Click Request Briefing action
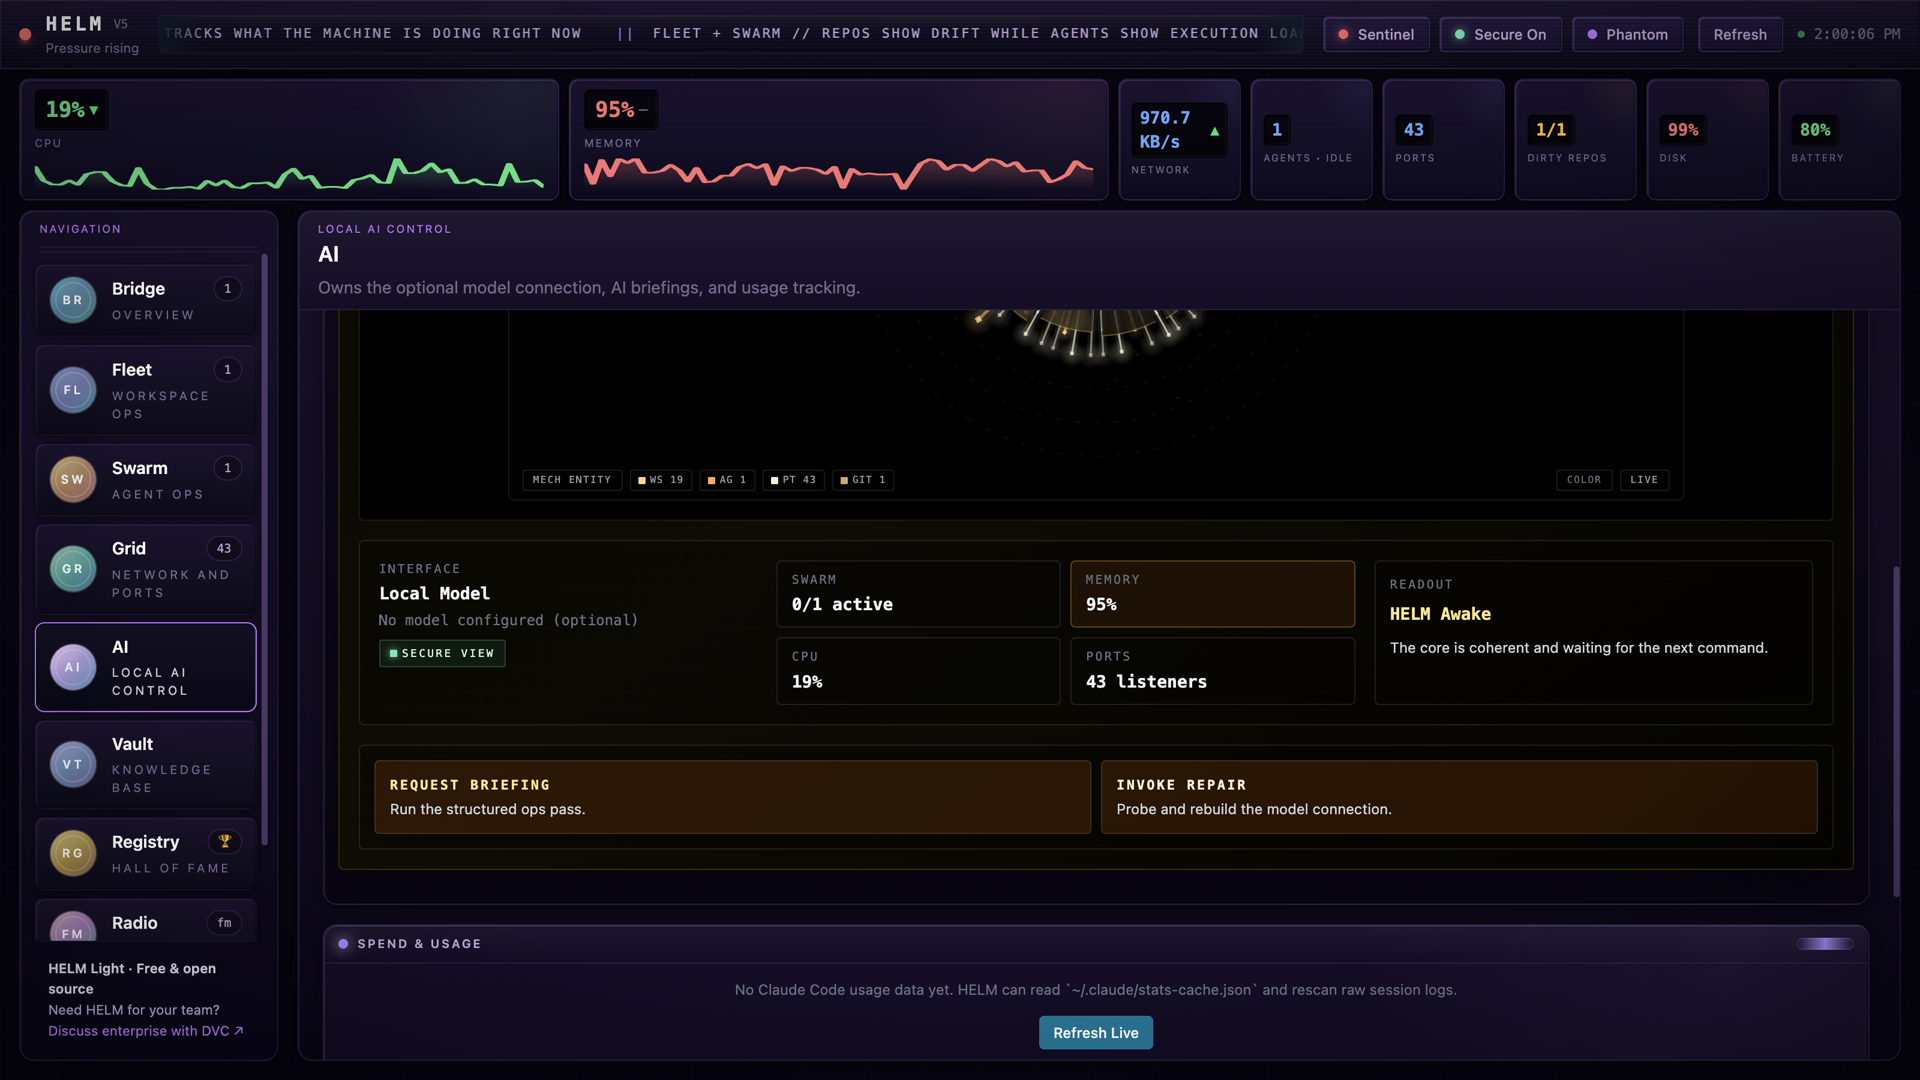Screen dimensions: 1920x1080 tap(732, 797)
